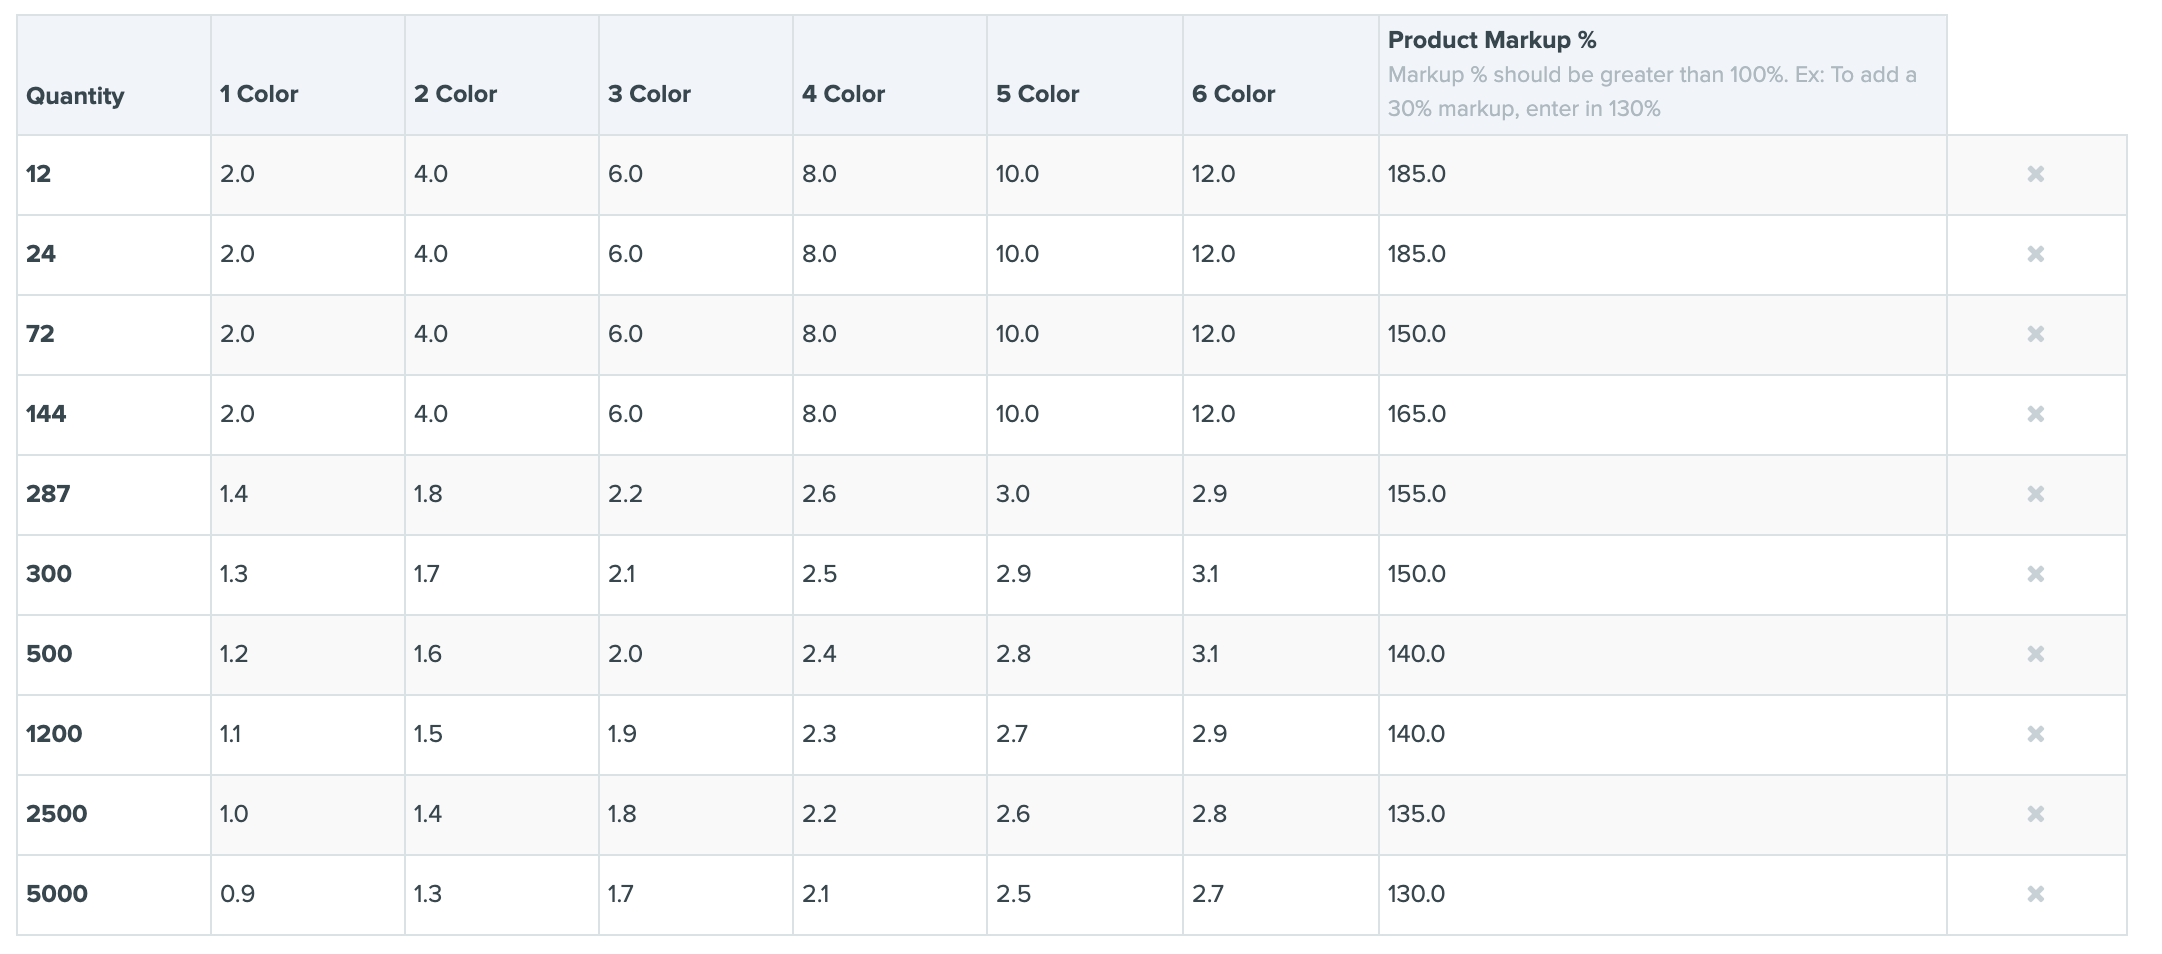Edit markup value 165.0 for quantity 144
Screen dimensions: 2162x954
pos(1663,415)
